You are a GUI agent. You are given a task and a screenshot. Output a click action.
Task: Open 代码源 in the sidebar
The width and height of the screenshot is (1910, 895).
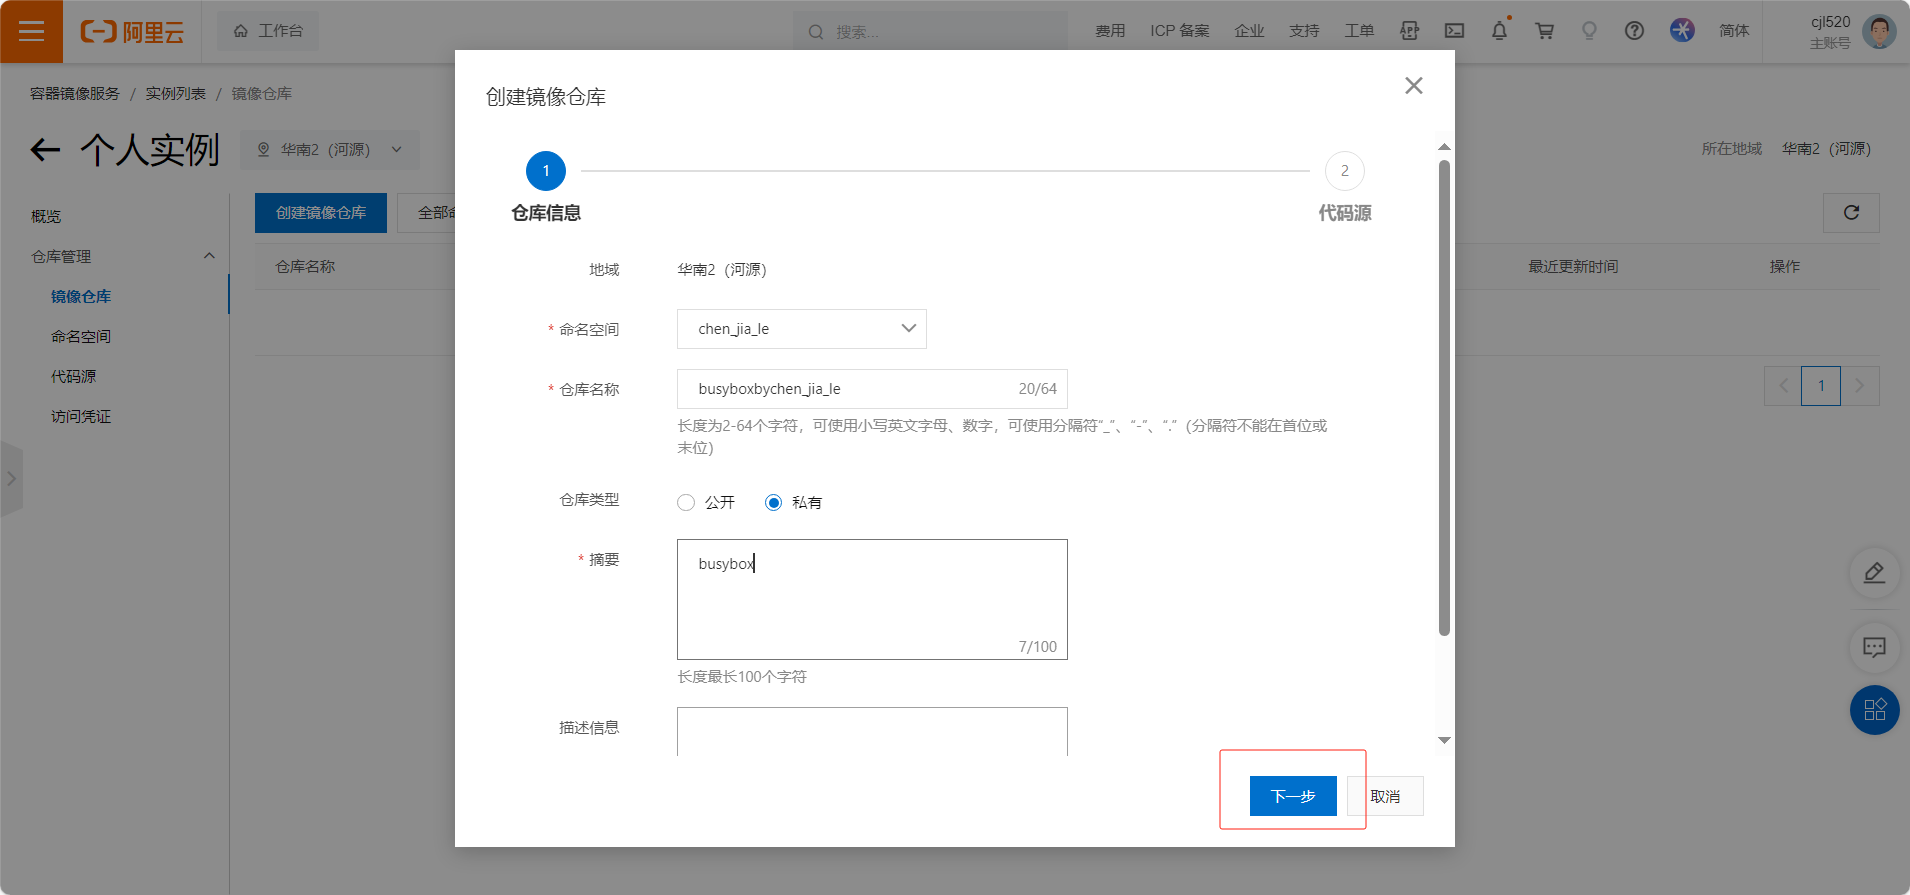tap(74, 376)
